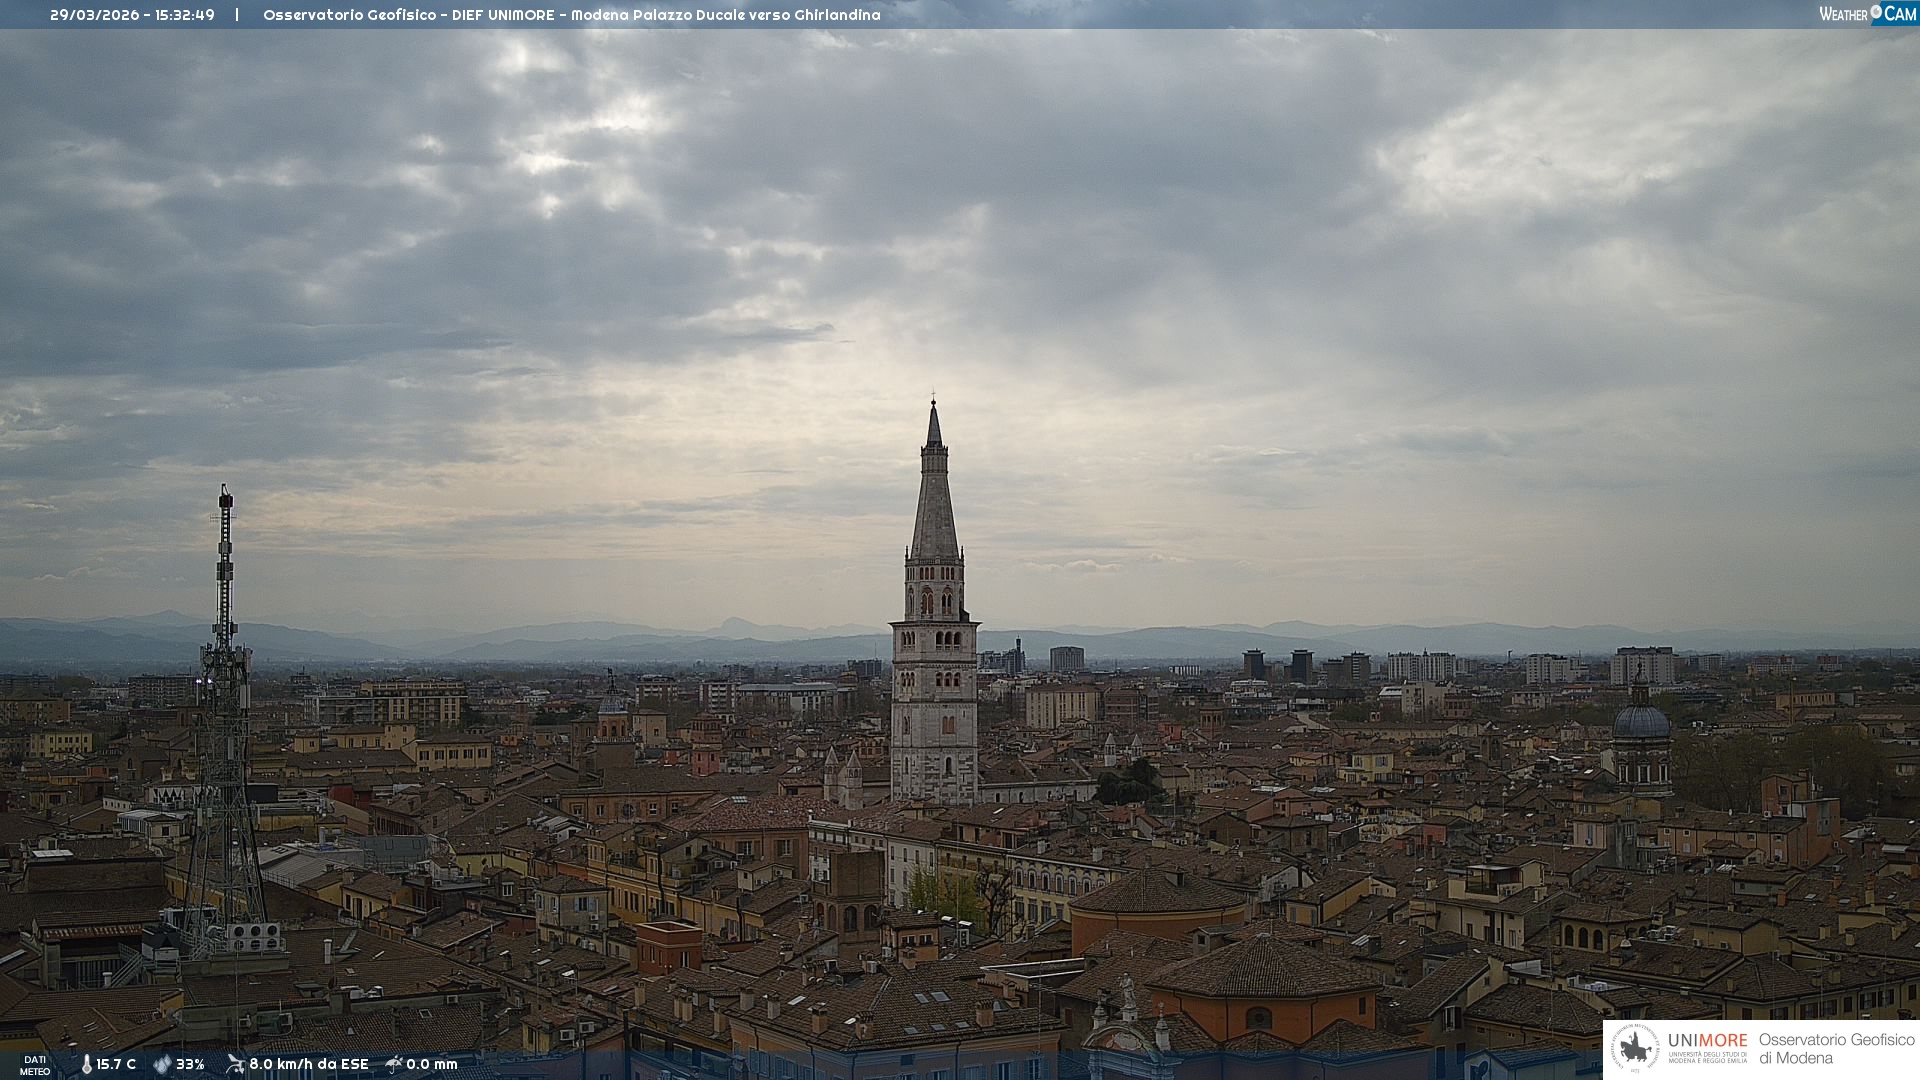Screen dimensions: 1920x1080
Task: Click the 8.0 km/h da ESE wind reading
Action: pyautogui.click(x=308, y=1064)
